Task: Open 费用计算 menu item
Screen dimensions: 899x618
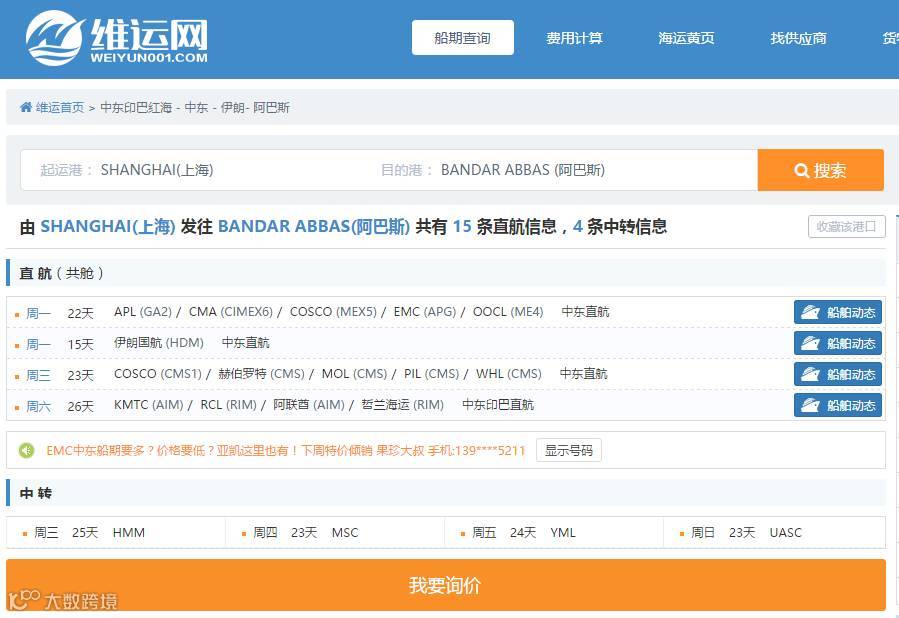Action: tap(574, 38)
